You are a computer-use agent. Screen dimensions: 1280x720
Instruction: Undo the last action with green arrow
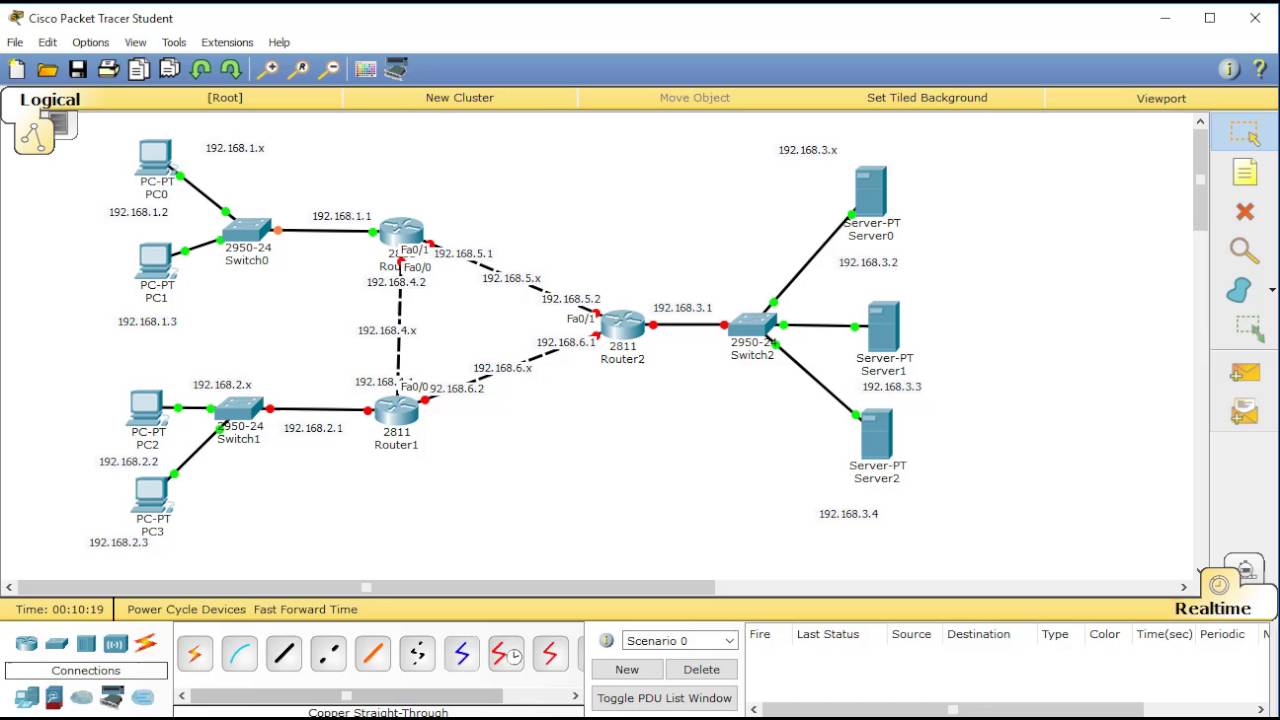click(201, 69)
